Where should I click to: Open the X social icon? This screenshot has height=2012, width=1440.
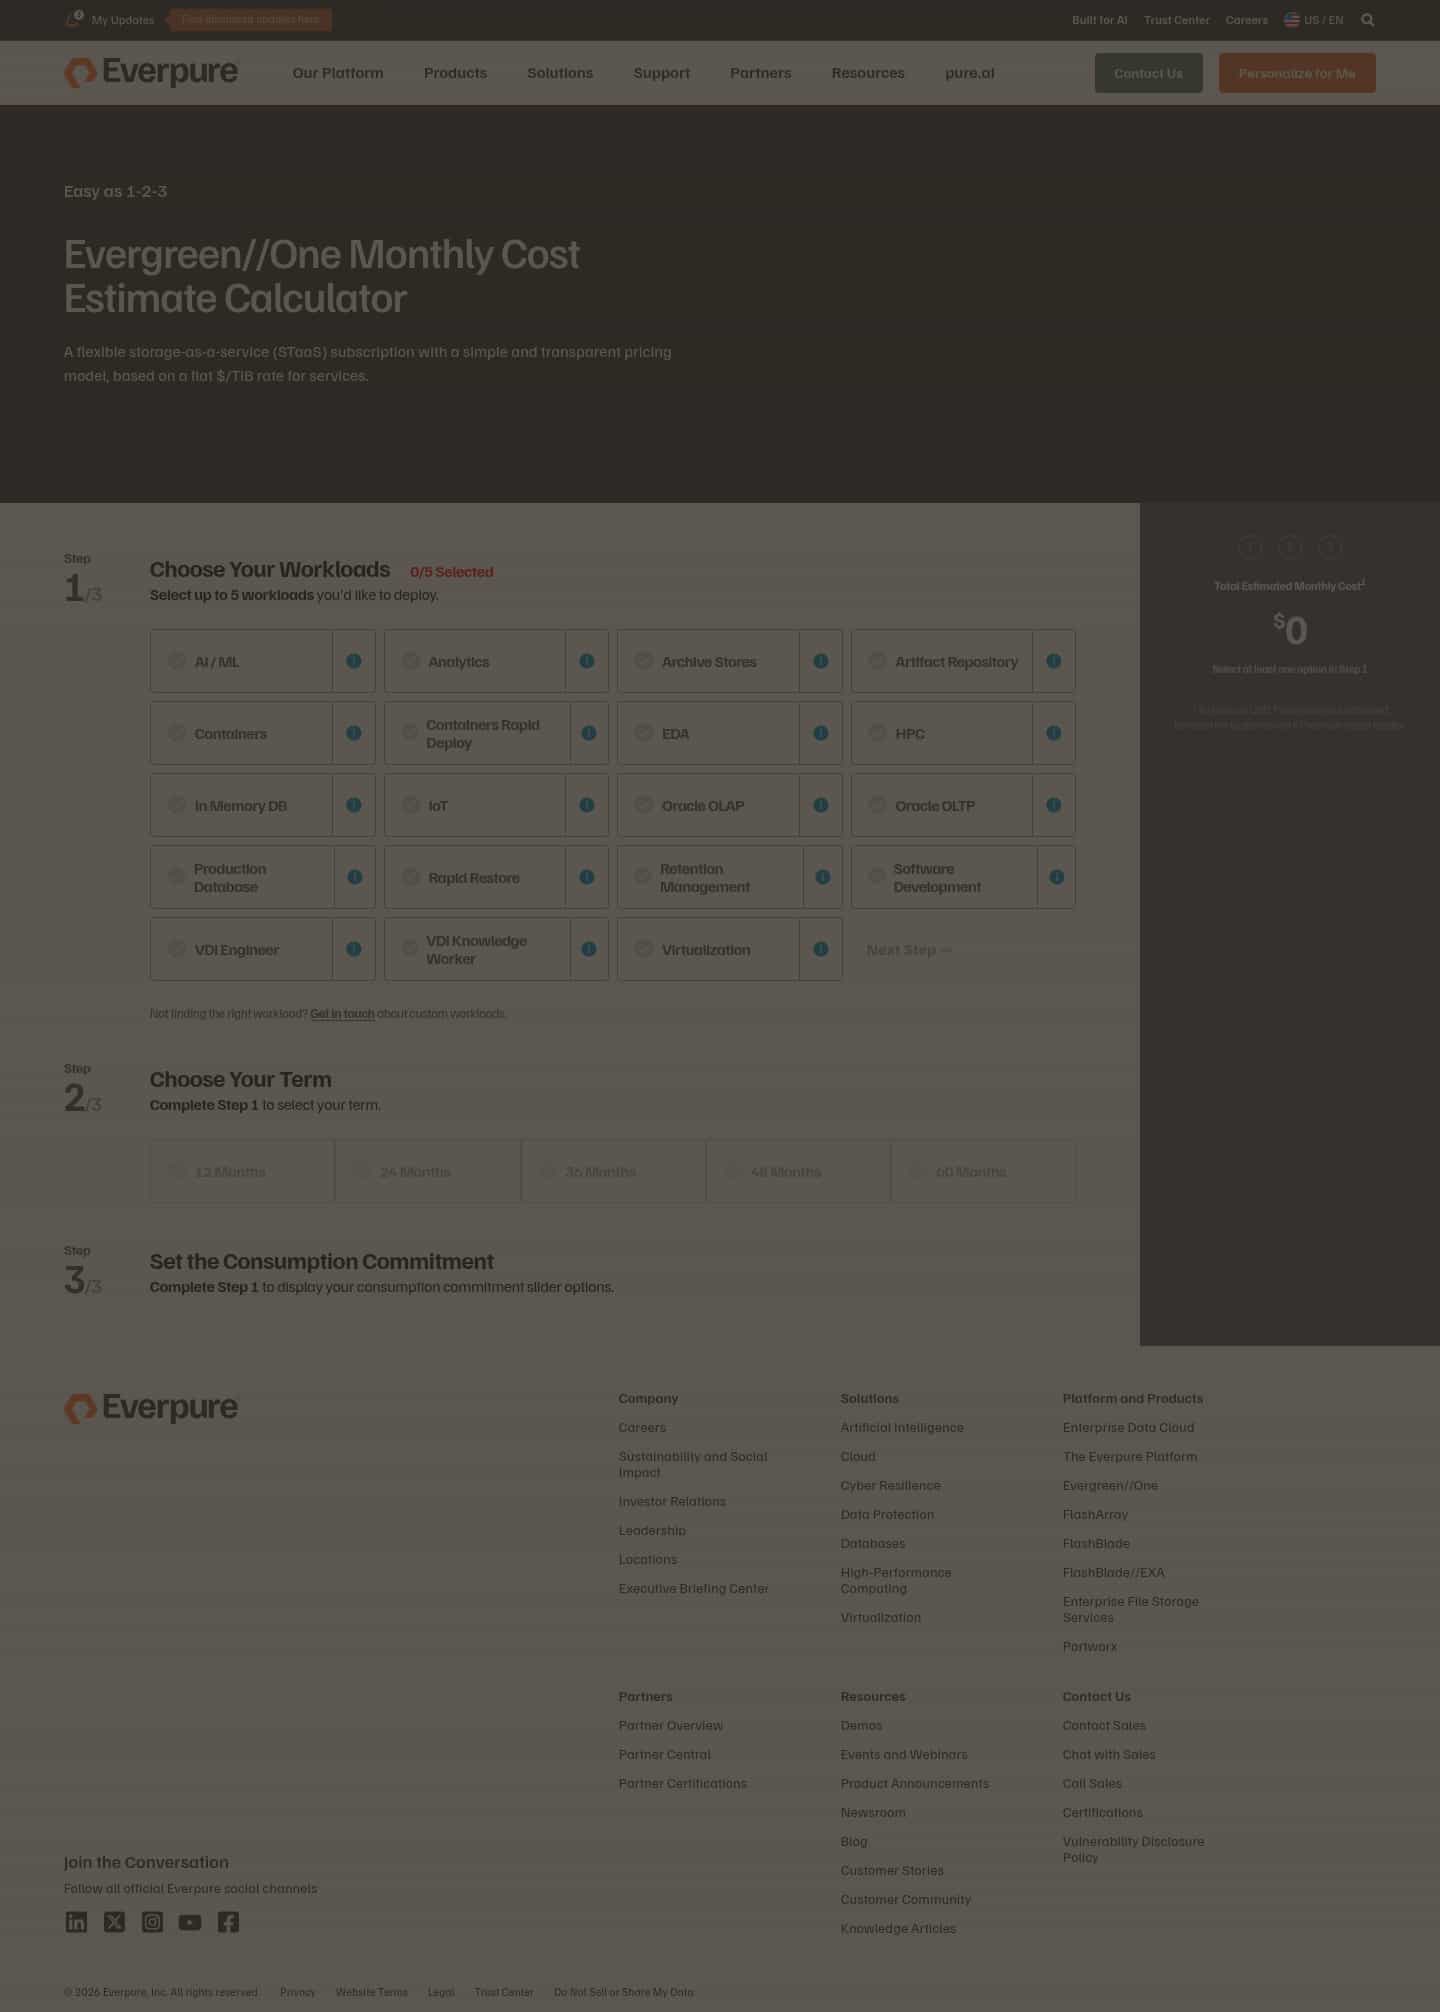pyautogui.click(x=114, y=1922)
